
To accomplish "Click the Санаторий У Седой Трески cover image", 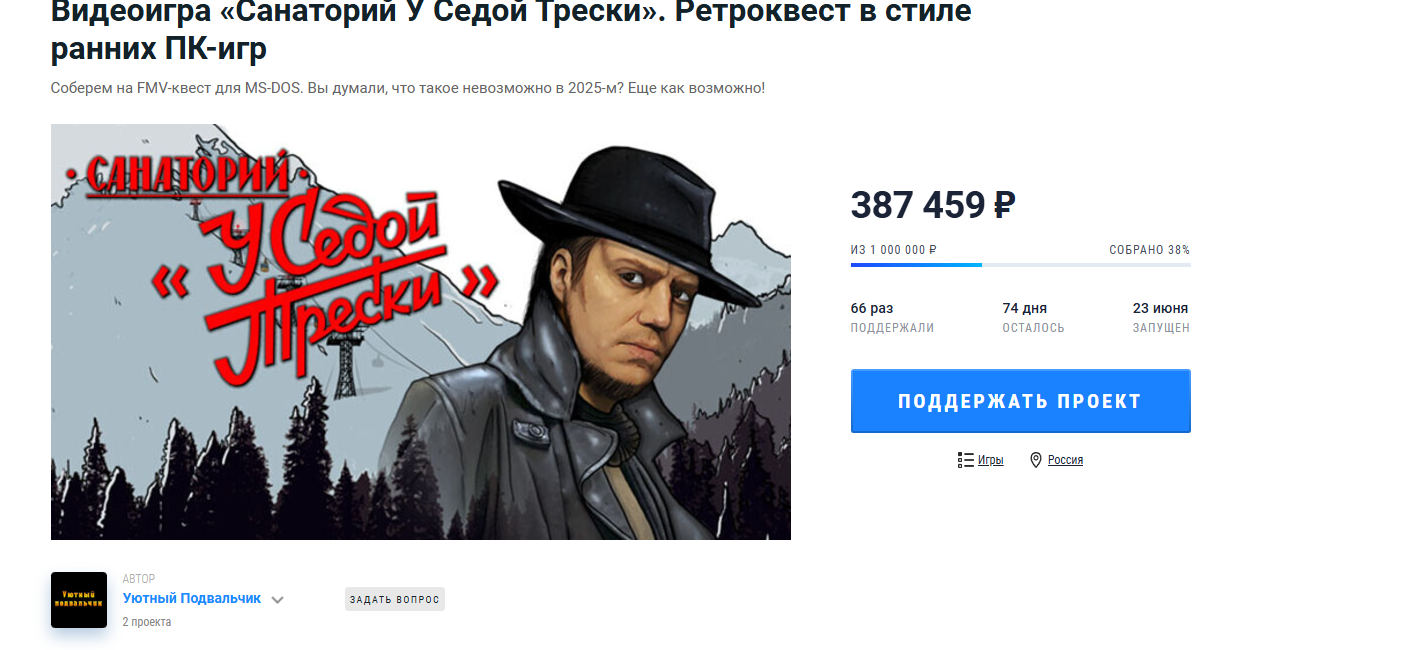I will 421,332.
